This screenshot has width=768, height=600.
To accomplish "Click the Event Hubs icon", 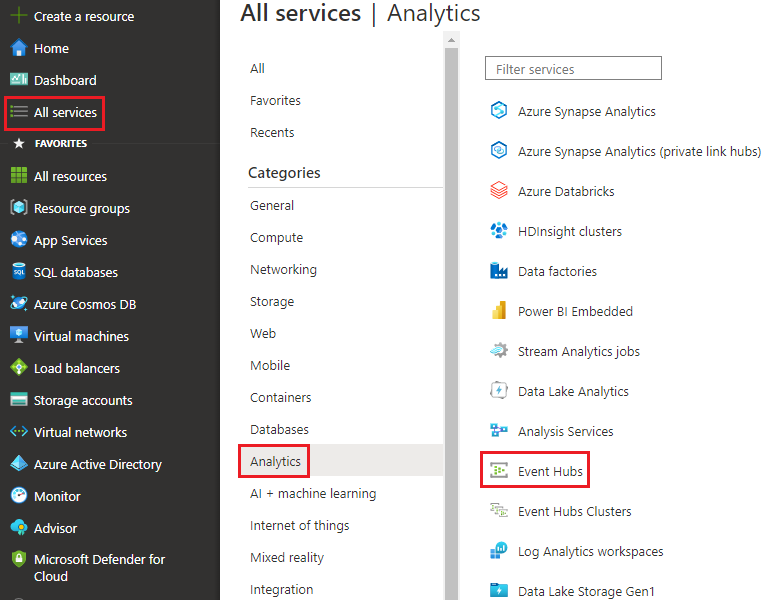I will 499,471.
